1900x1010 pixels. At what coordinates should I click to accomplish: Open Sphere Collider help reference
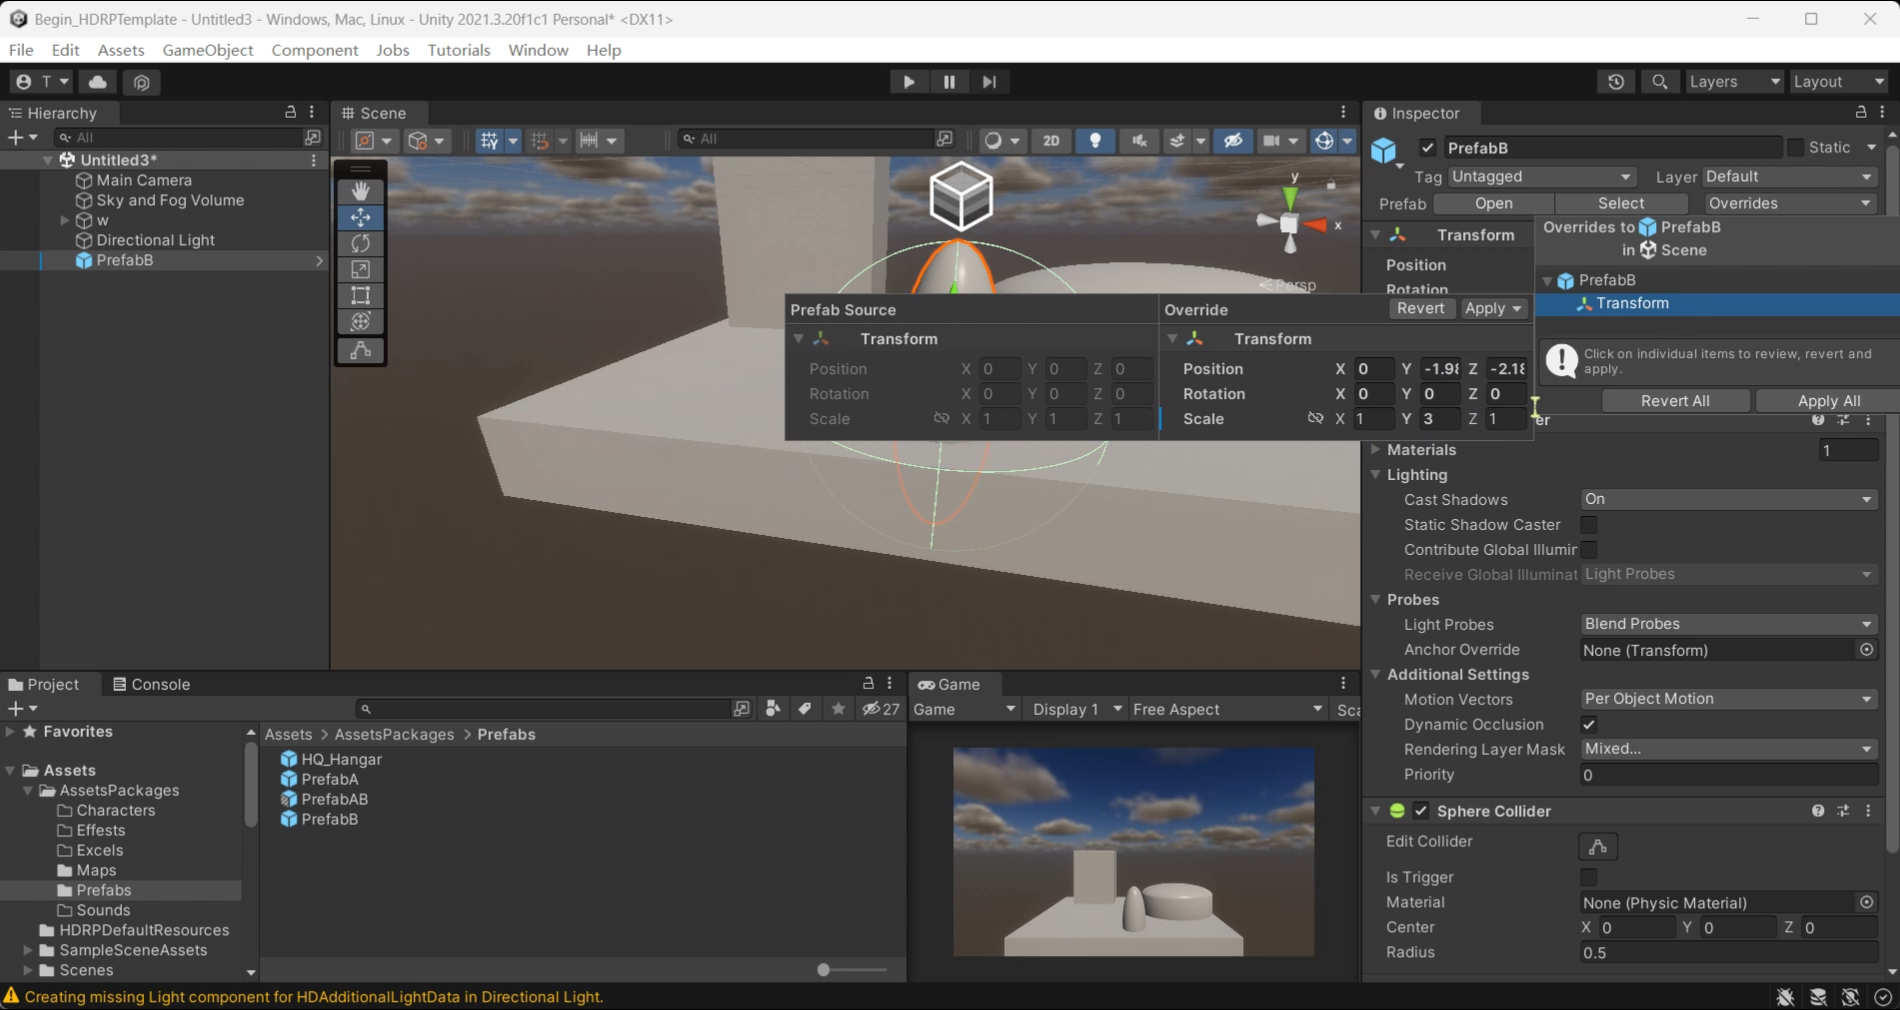tap(1818, 811)
